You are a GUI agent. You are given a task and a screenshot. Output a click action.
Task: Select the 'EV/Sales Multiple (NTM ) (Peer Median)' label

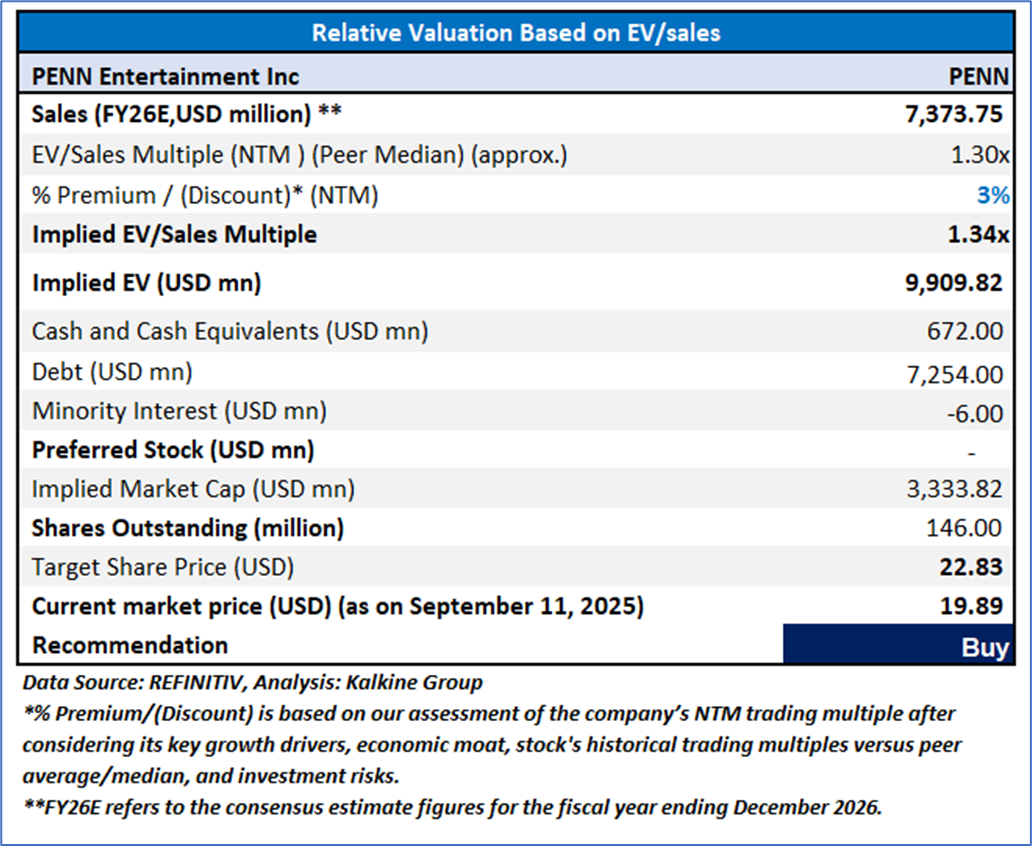click(x=299, y=155)
